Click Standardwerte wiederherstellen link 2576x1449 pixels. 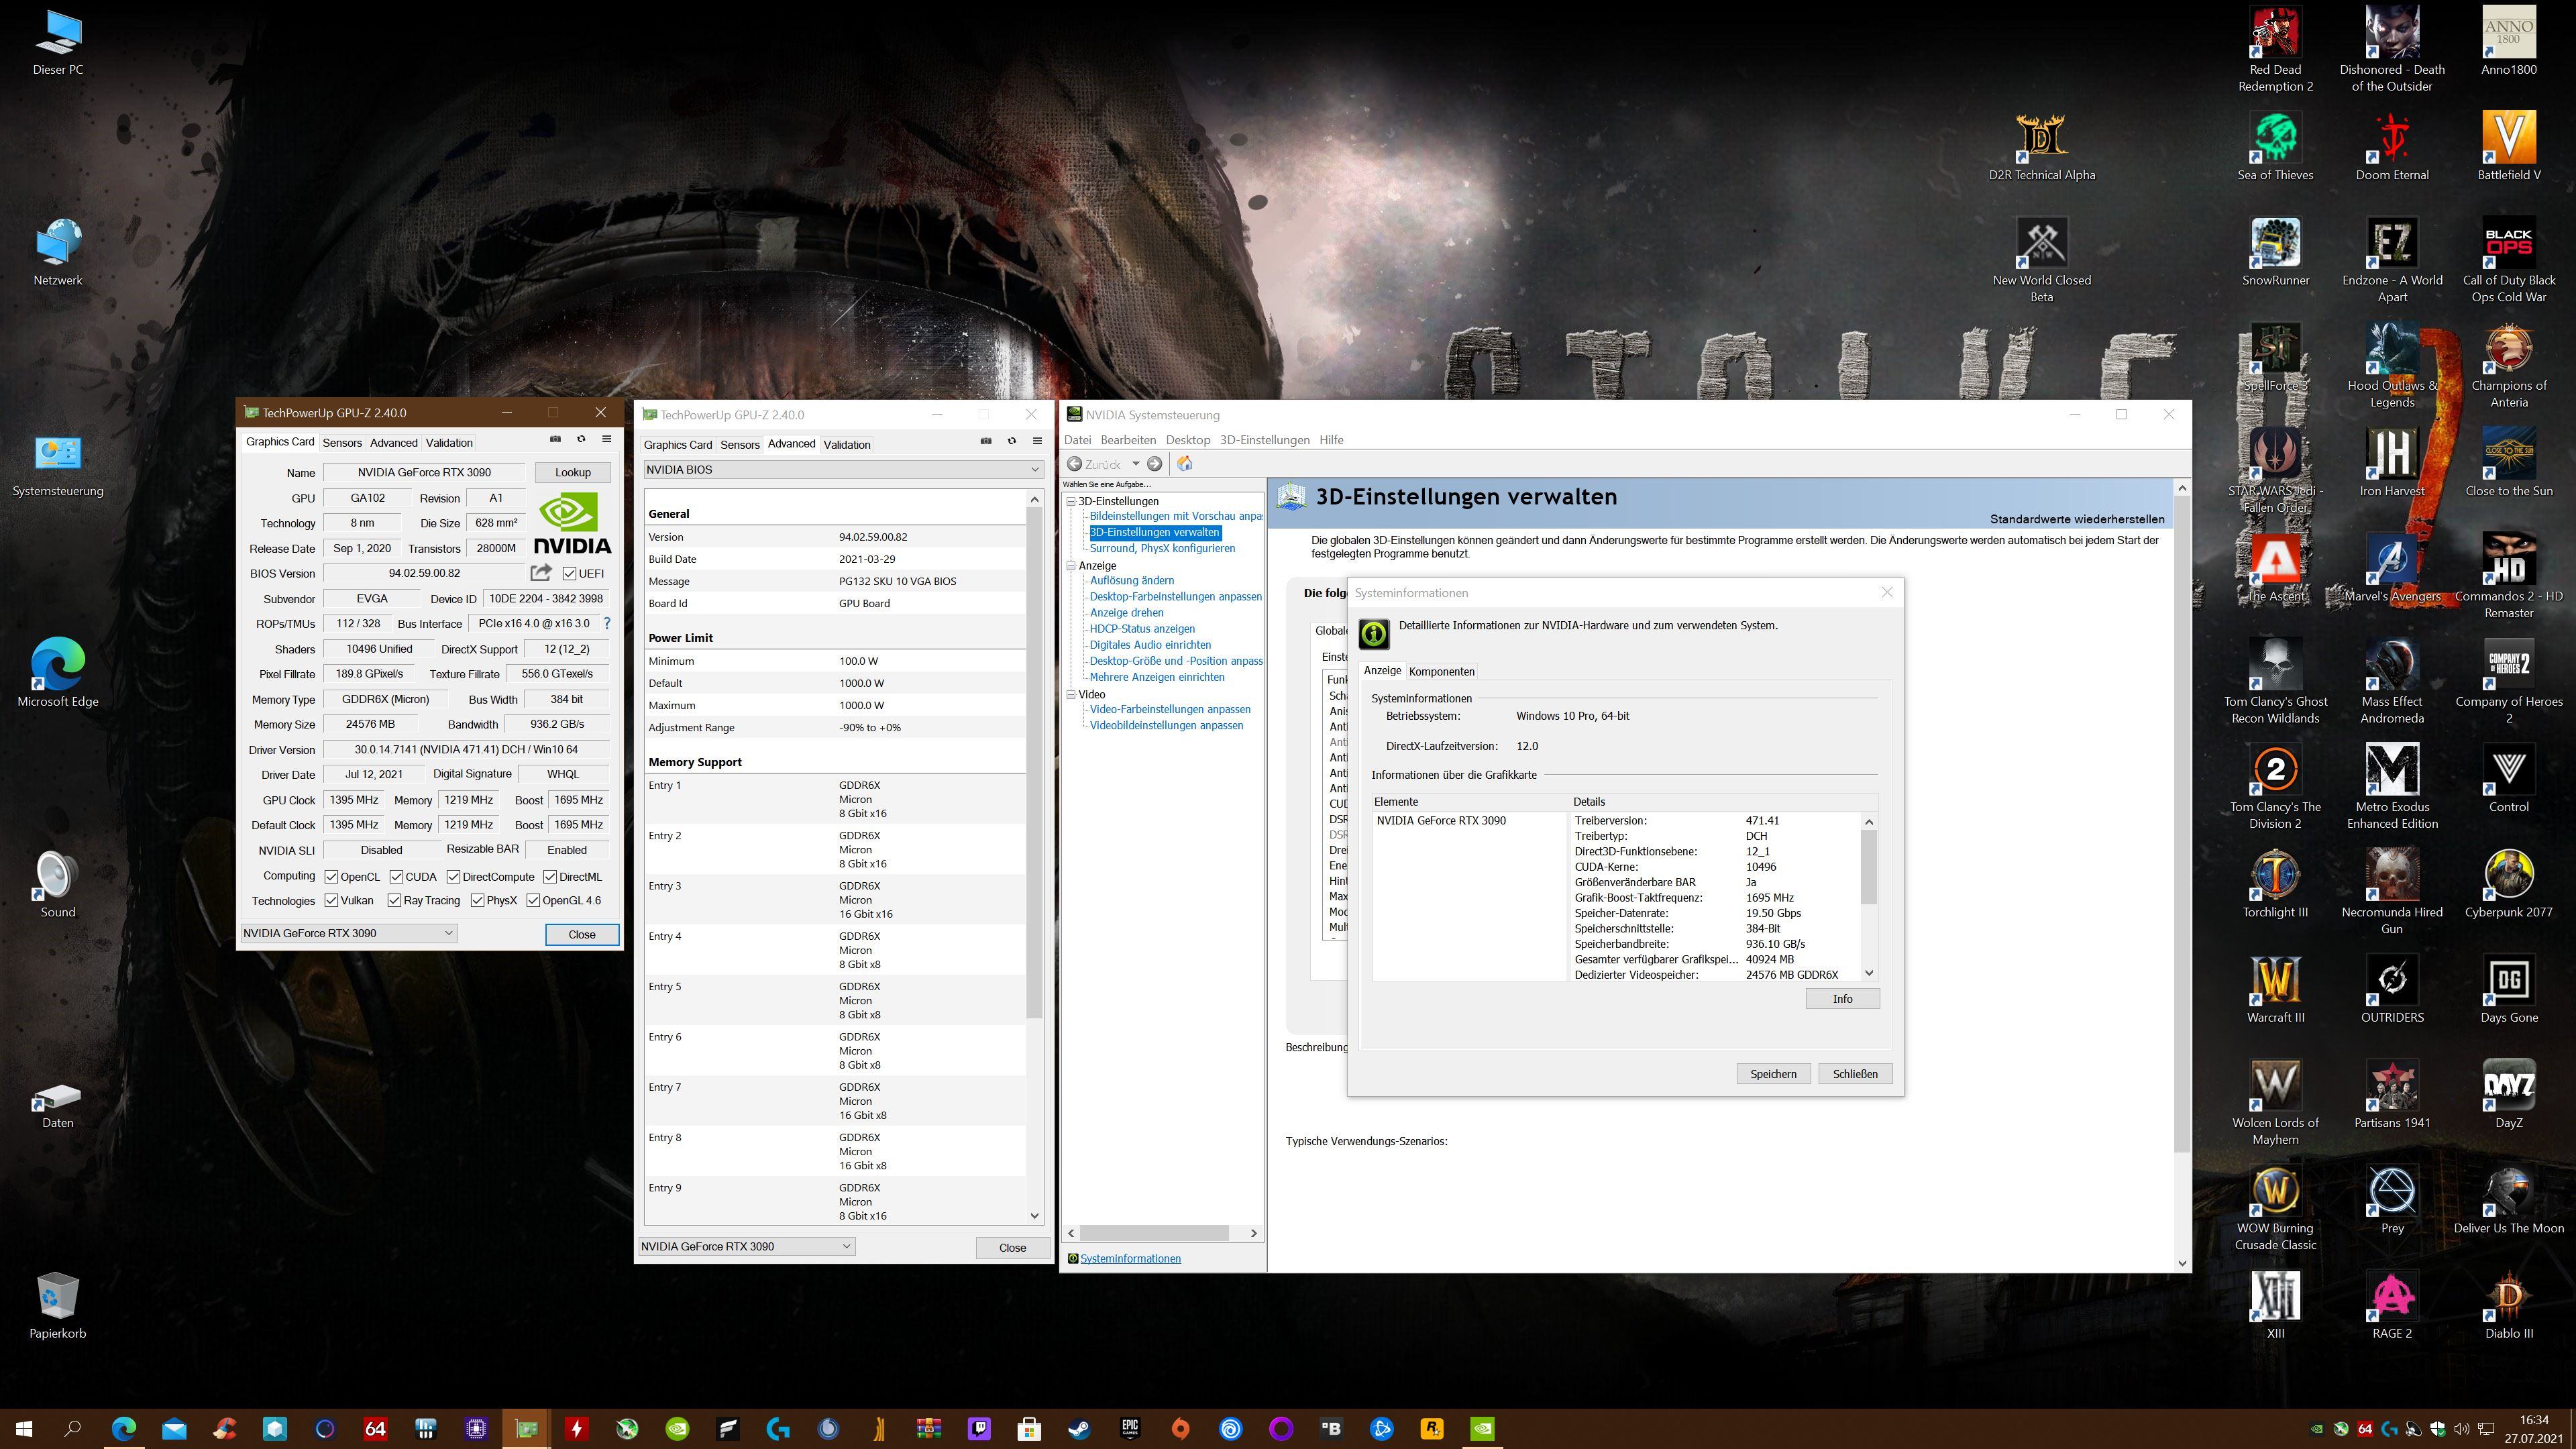click(2077, 519)
